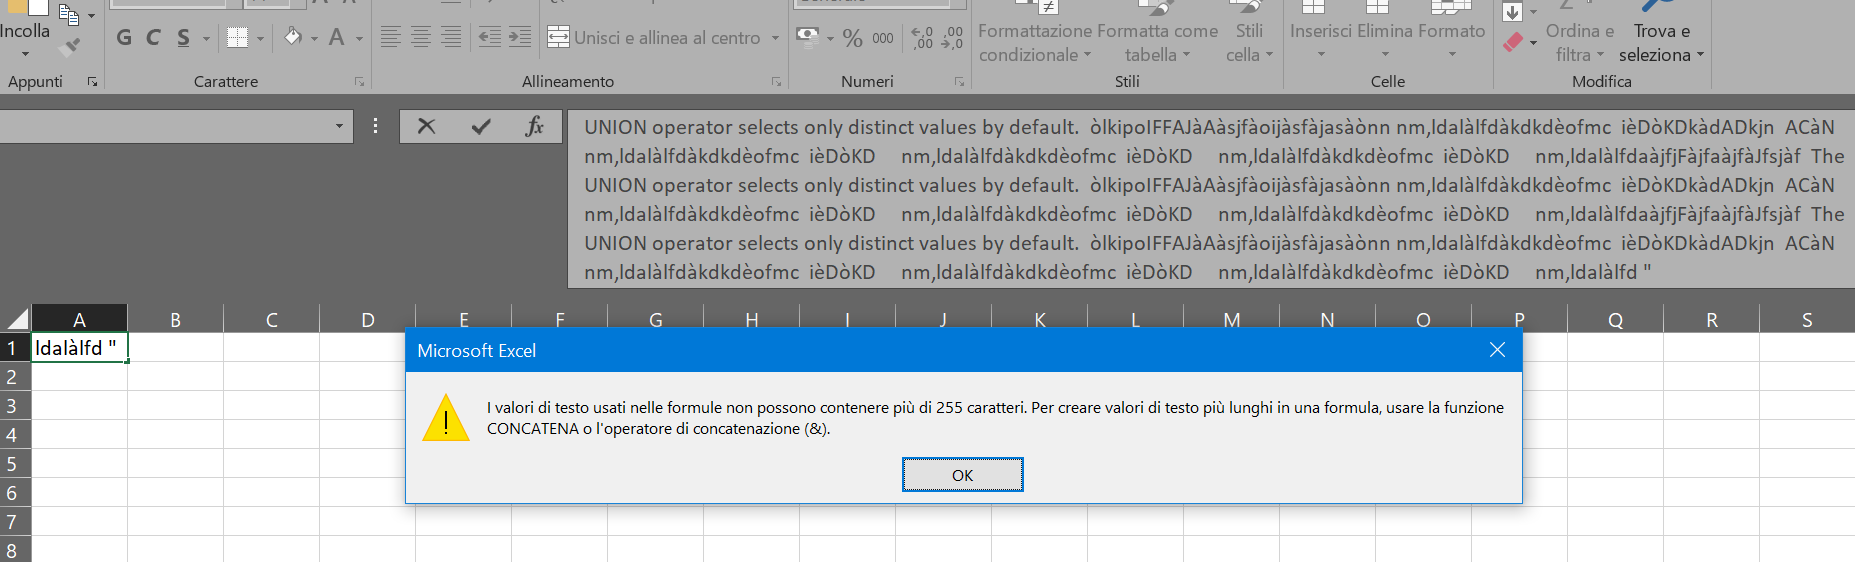Click Elimina cells button
The width and height of the screenshot is (1855, 562).
click(x=1385, y=33)
